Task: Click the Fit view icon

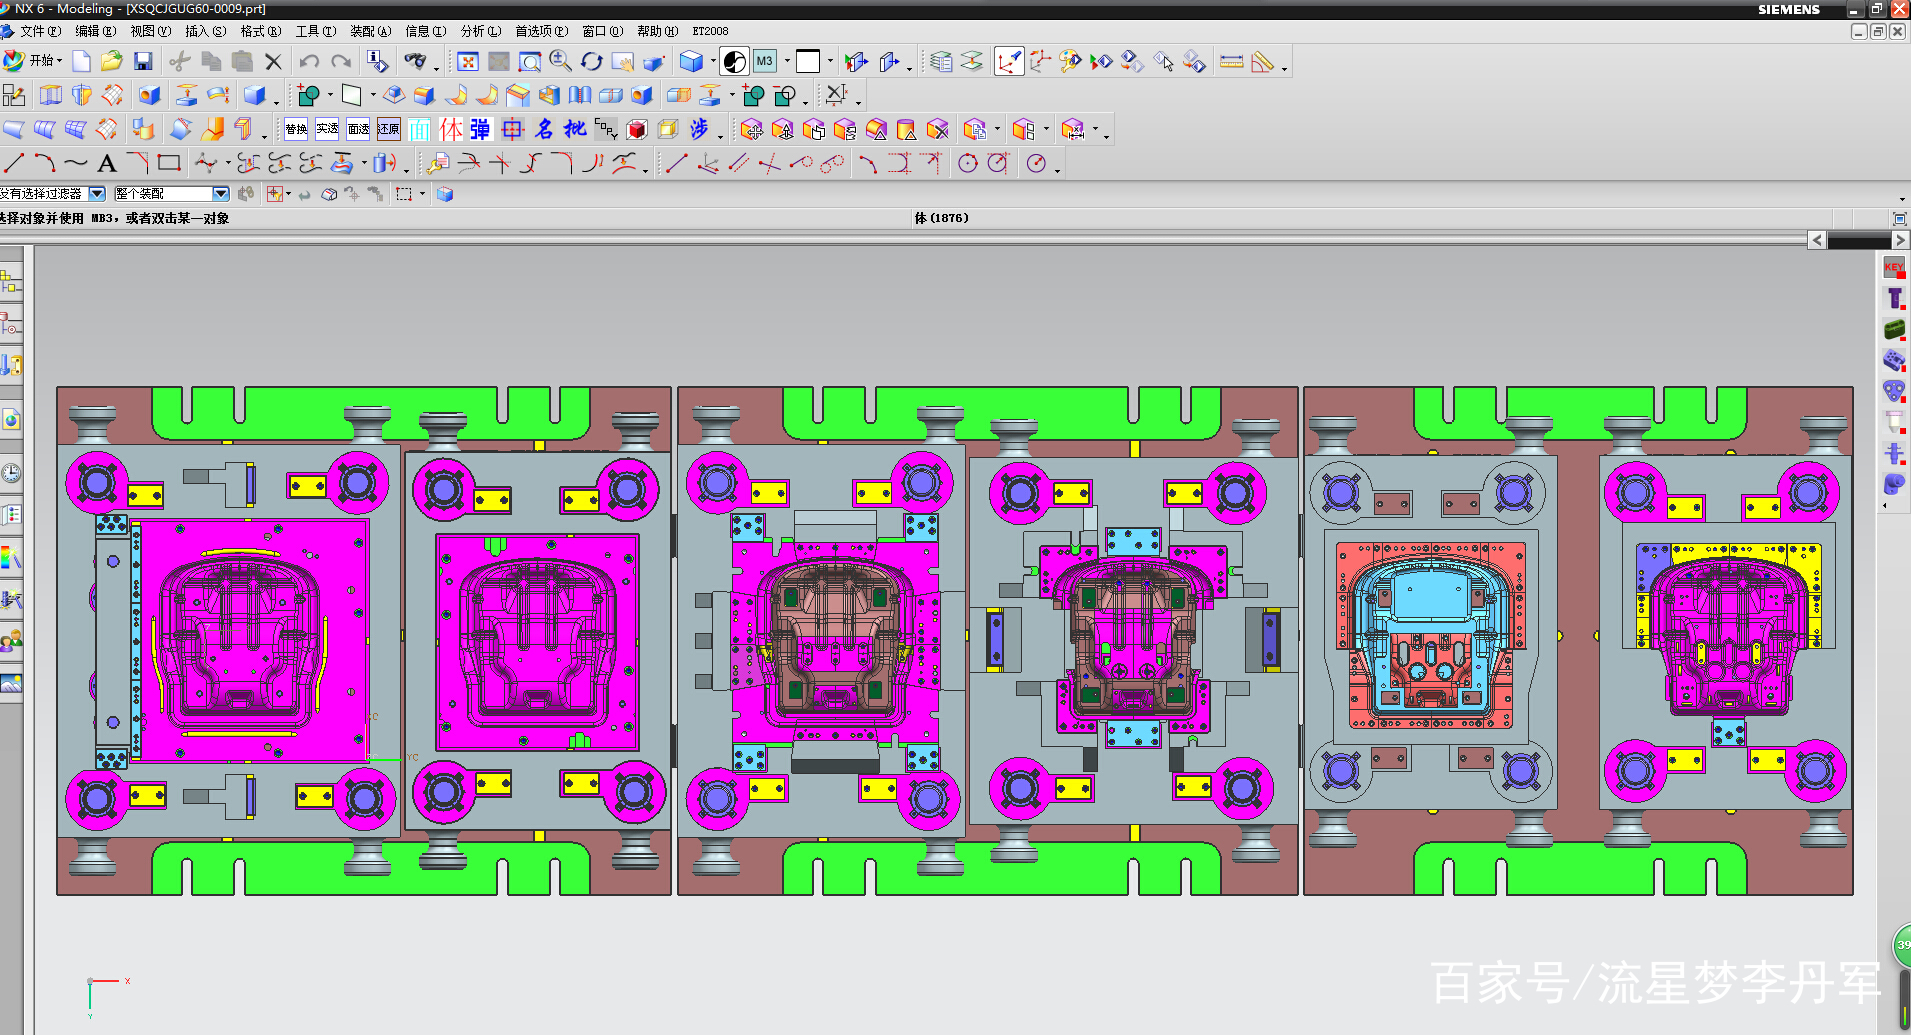Action: click(x=467, y=62)
